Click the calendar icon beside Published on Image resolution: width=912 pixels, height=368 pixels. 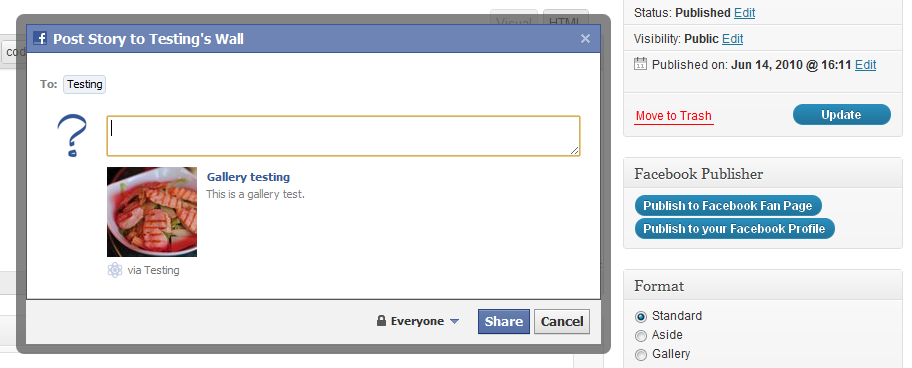pos(640,64)
